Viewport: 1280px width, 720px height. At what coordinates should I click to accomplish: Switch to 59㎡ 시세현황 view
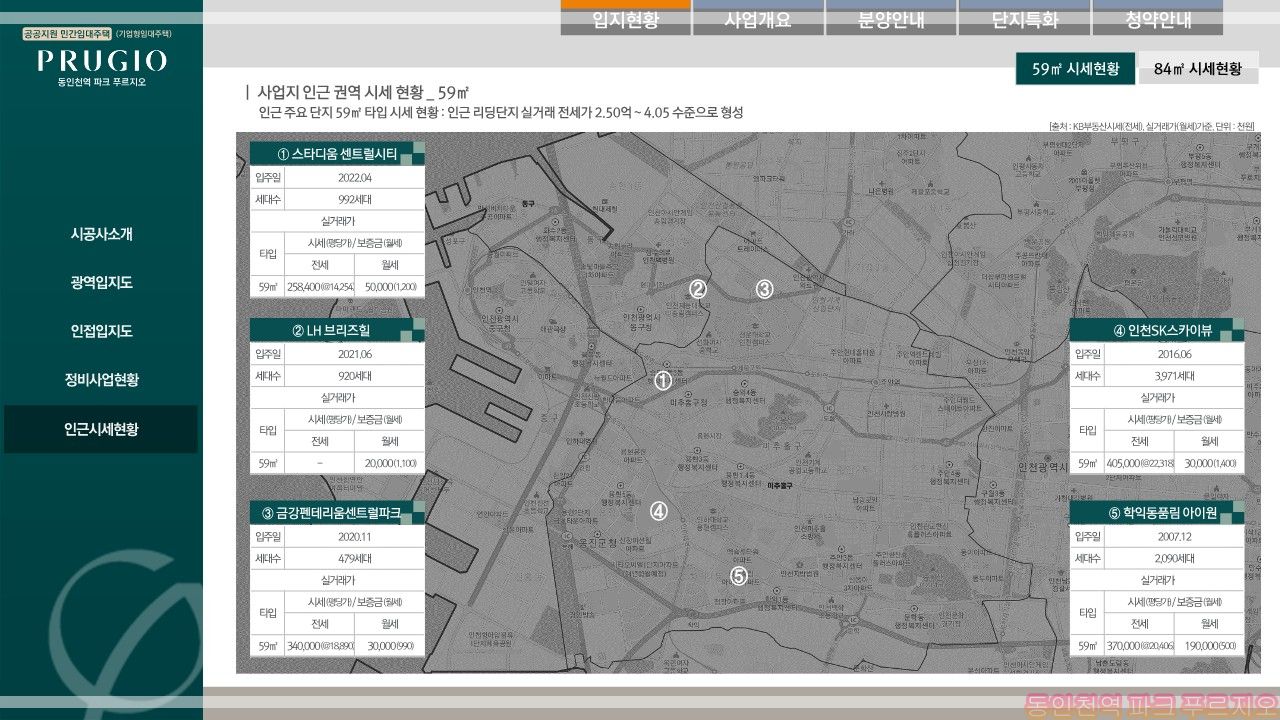[1076, 68]
